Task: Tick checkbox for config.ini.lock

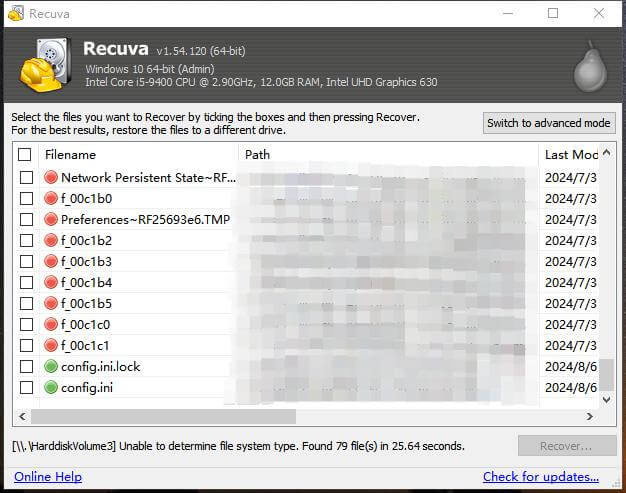Action: (26, 366)
